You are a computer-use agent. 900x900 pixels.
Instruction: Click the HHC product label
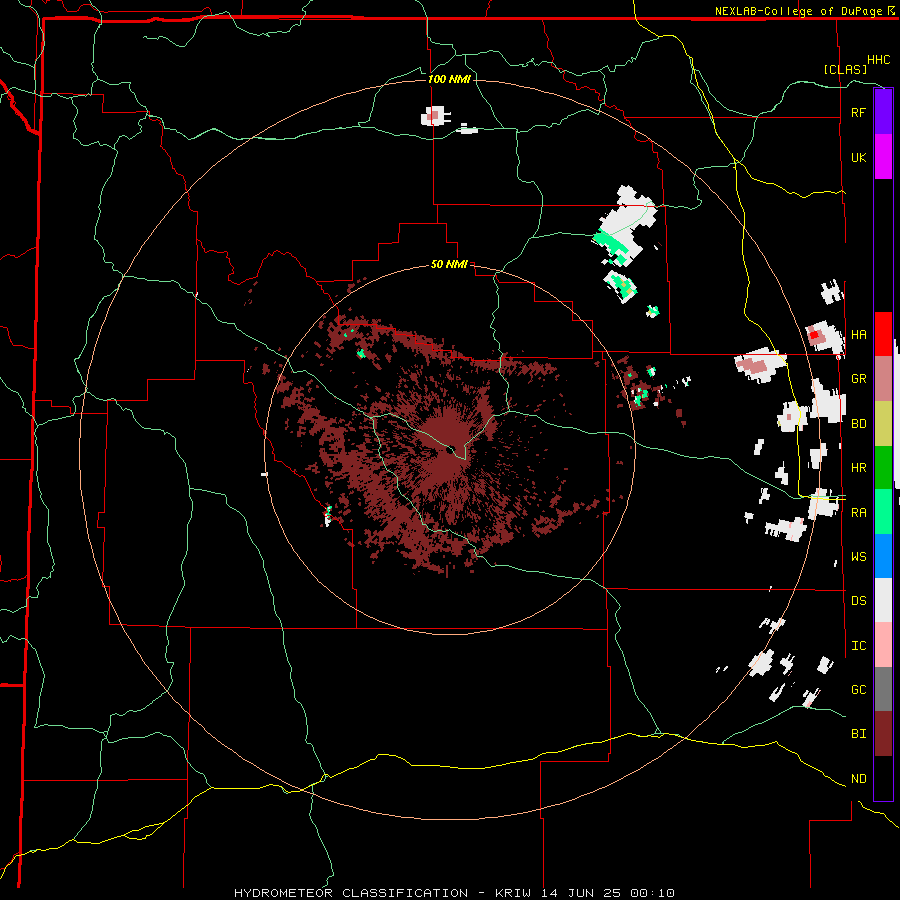pos(878,60)
